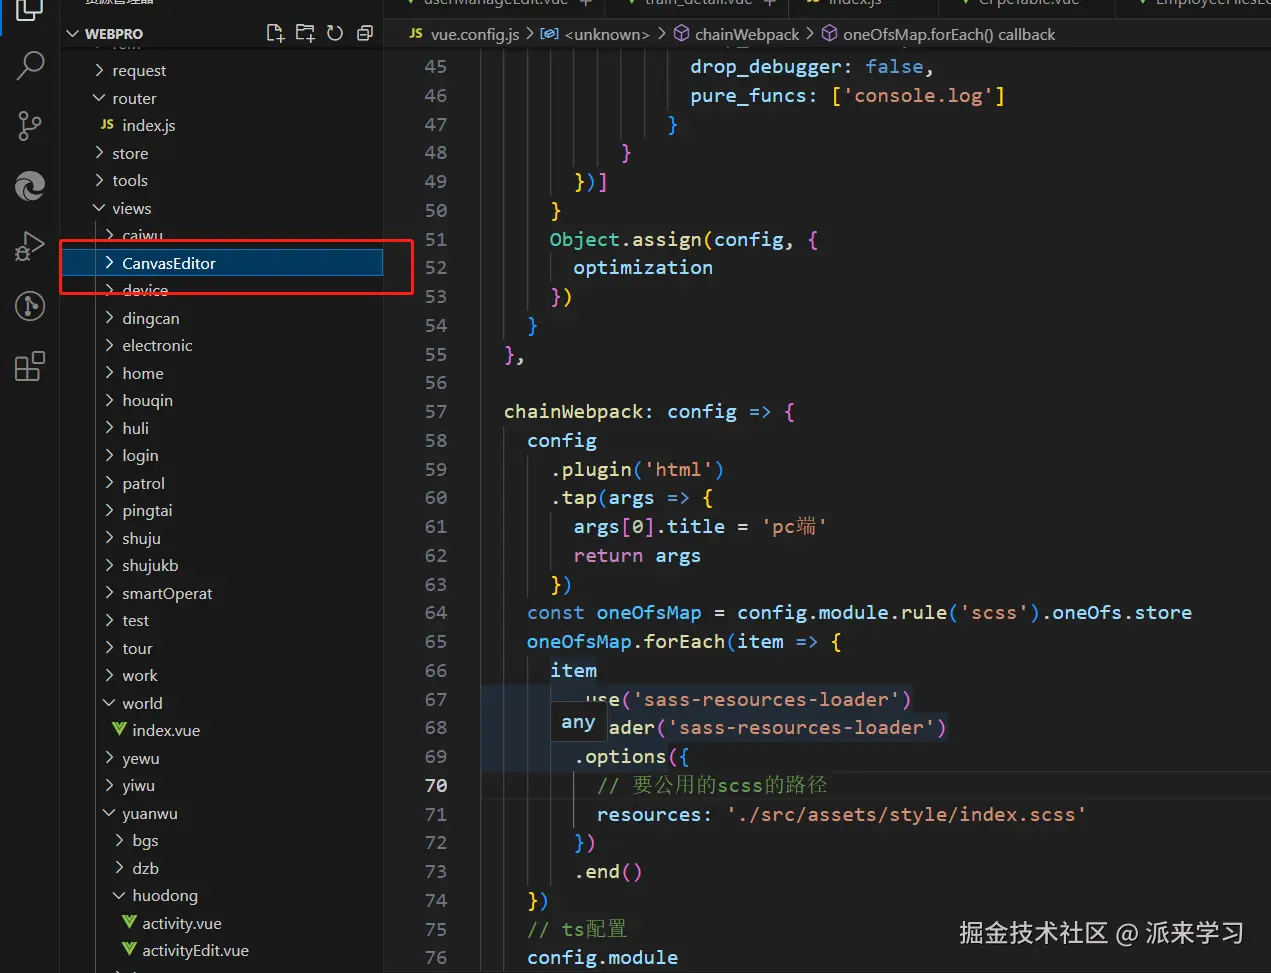Viewport: 1271px width, 973px height.
Task: Click '.plugin('html')' on line 59
Action: coord(637,469)
